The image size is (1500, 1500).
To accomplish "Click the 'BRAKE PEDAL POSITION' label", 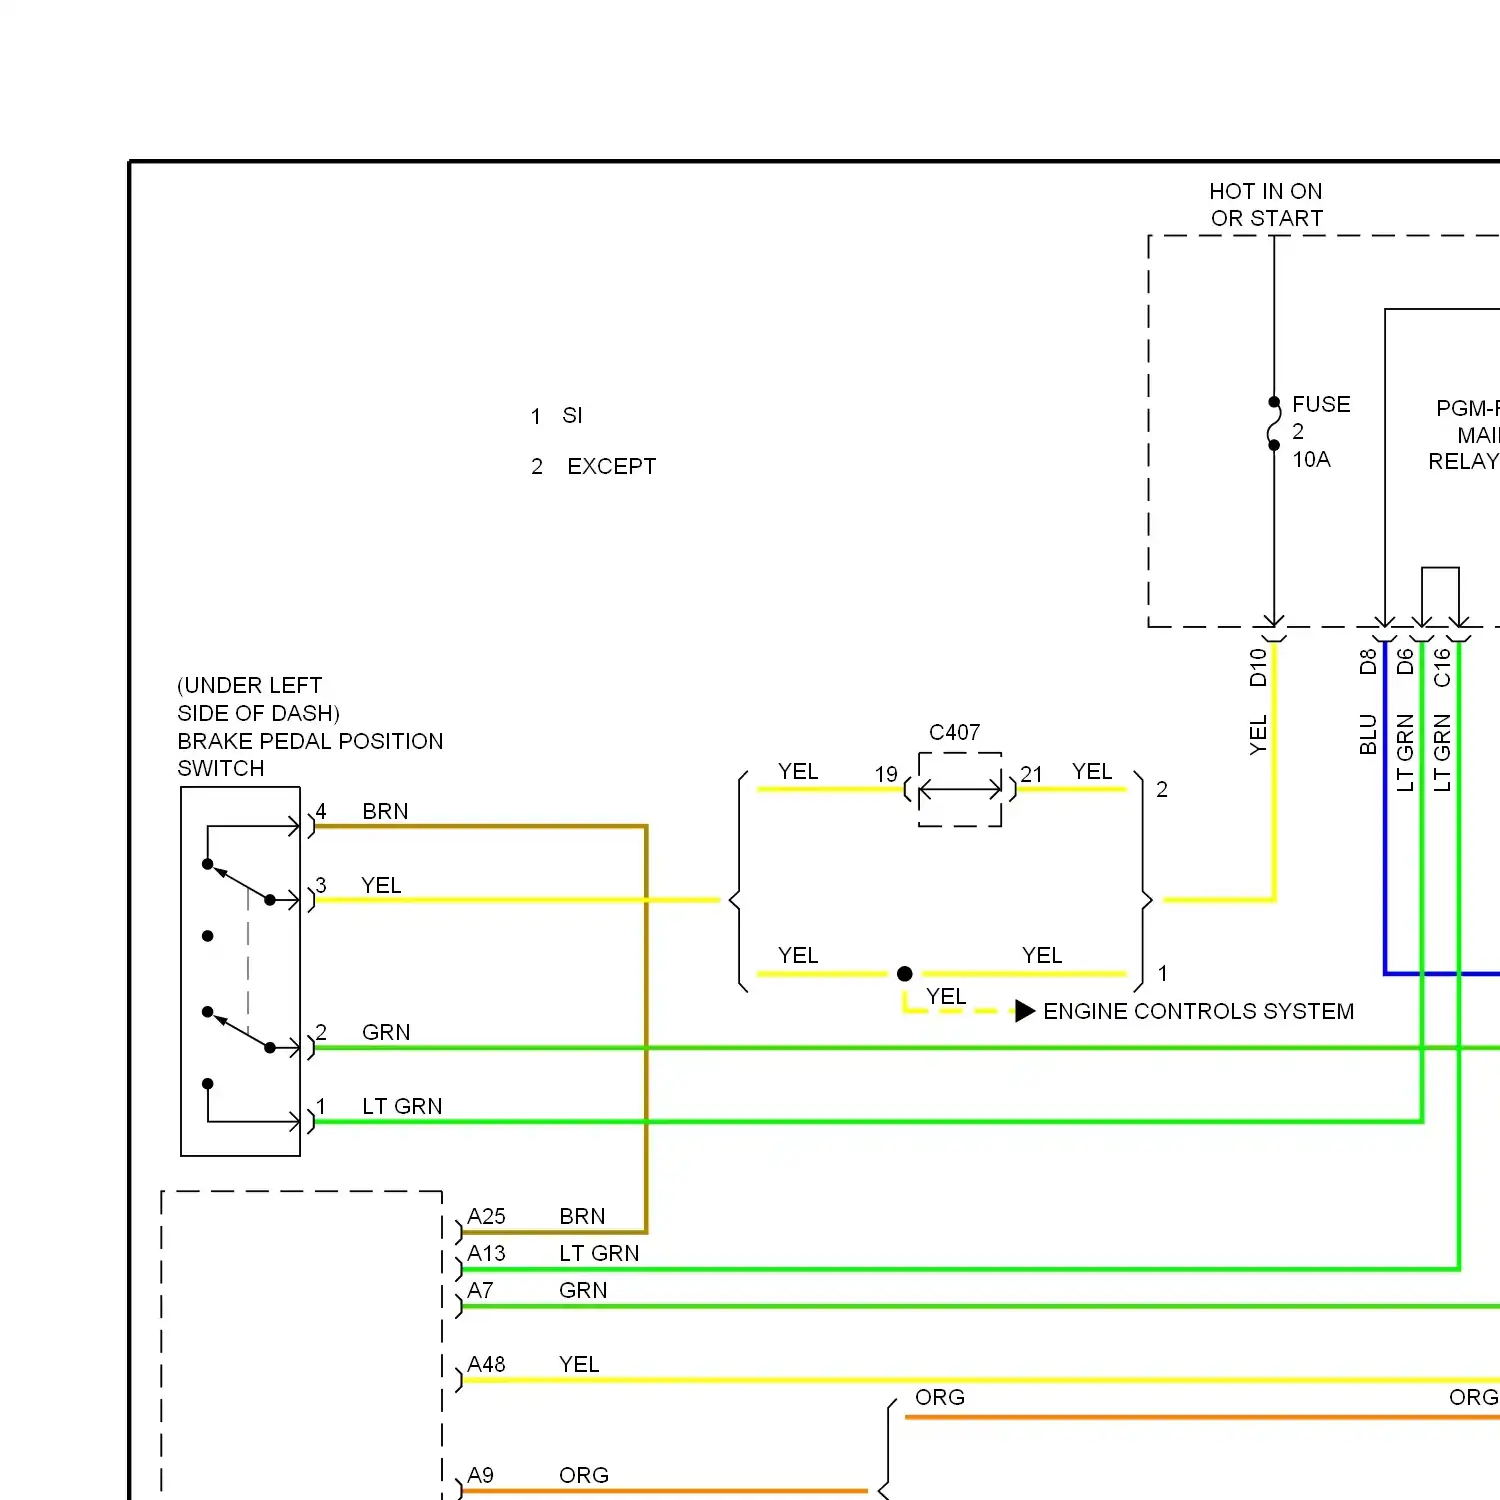I will click(x=310, y=741).
